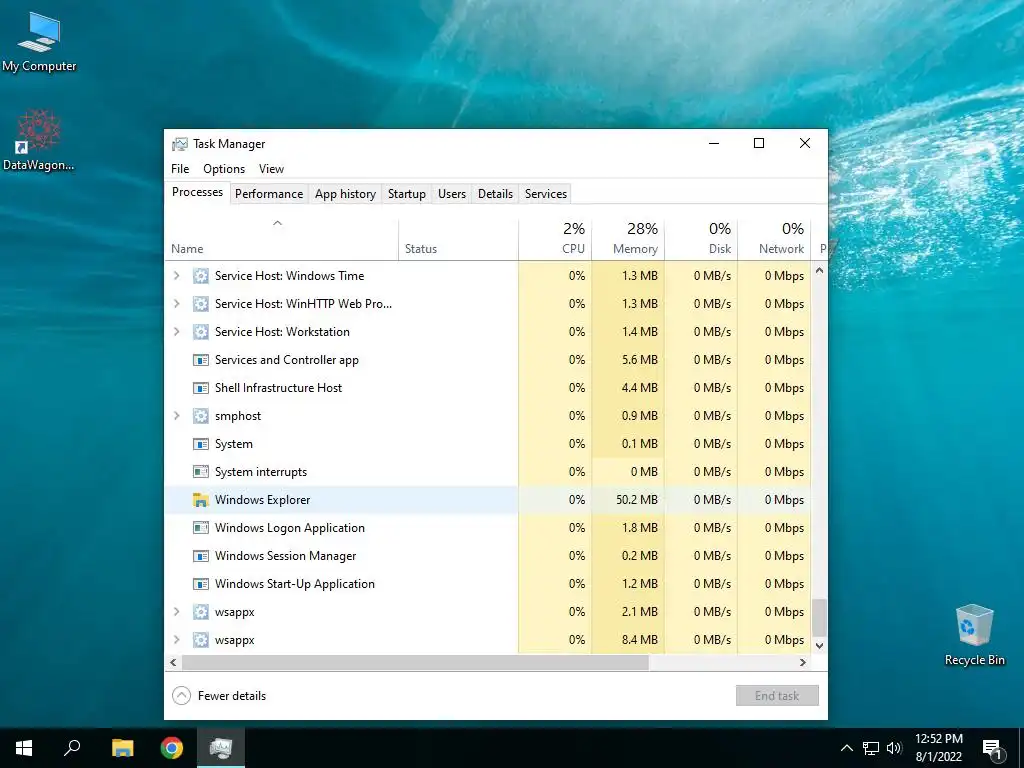Image resolution: width=1024 pixels, height=768 pixels.
Task: Select the Recycle Bin desktop icon
Action: (974, 635)
